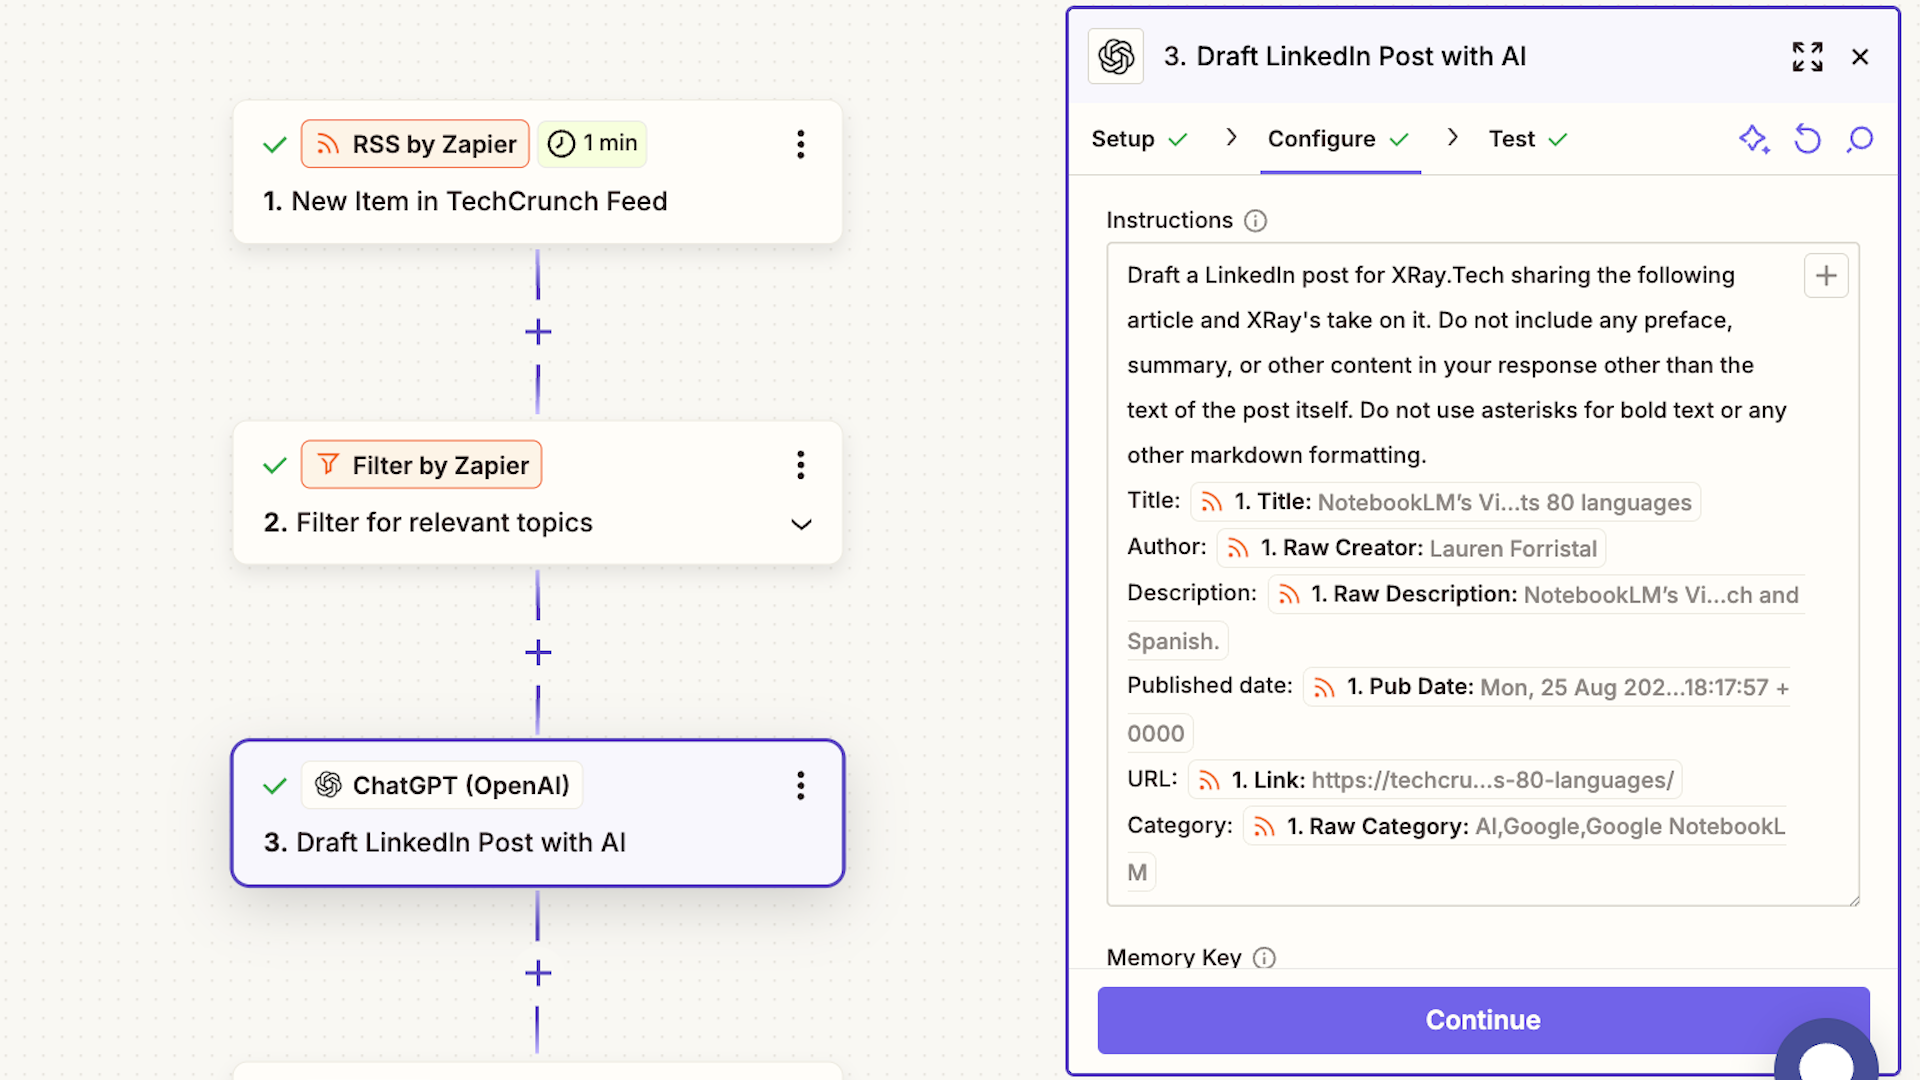Add a step between Filter and ChatGPT
Screen dimensions: 1920x1080
click(538, 652)
